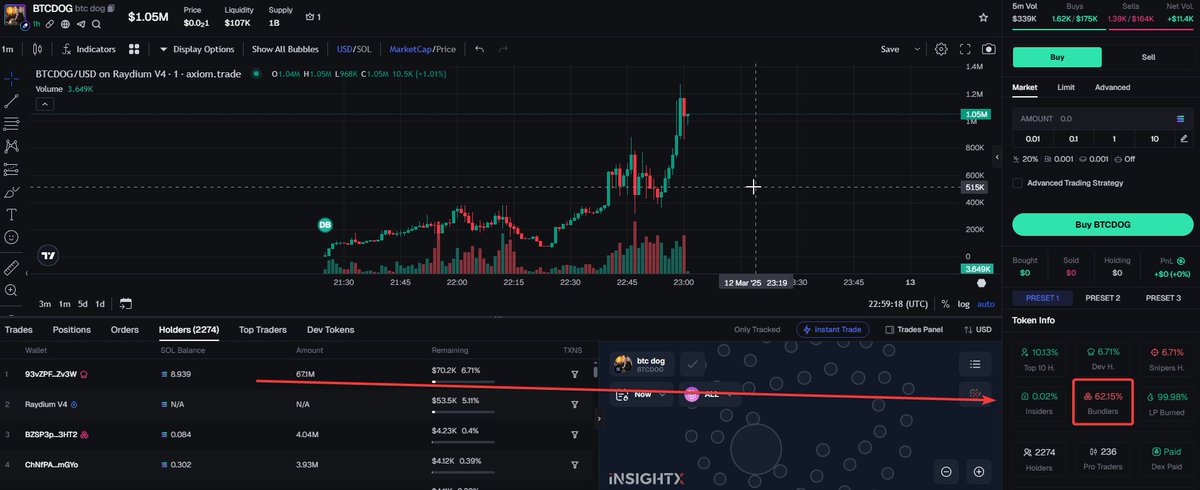
Task: Select the ruler measure tool
Action: point(11,267)
